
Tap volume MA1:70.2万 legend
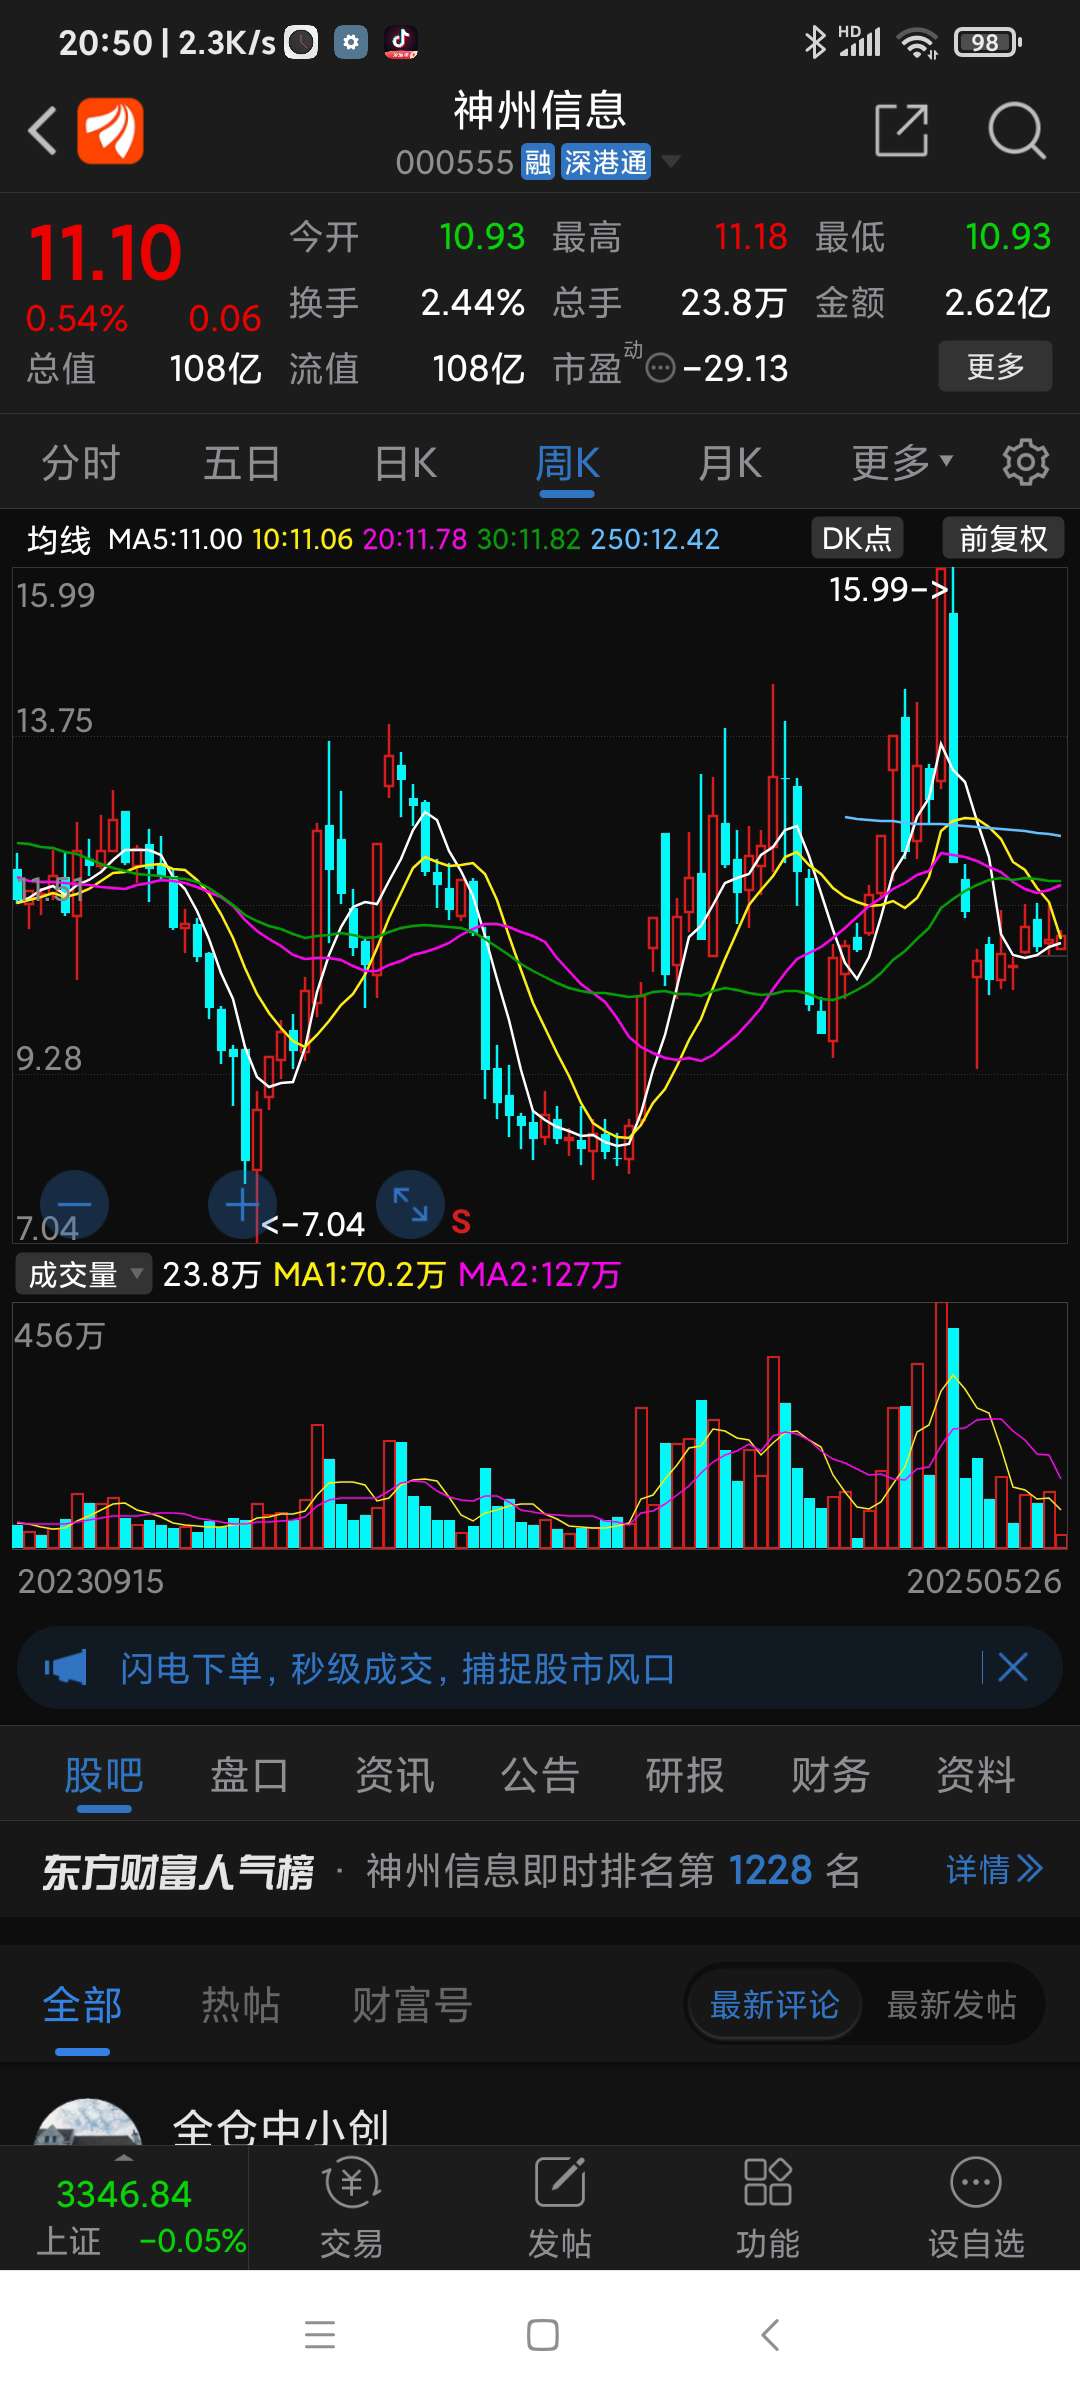click(359, 1274)
